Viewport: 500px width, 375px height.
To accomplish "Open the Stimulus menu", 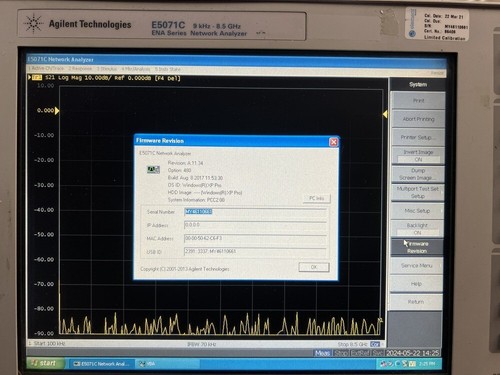I will click(107, 69).
